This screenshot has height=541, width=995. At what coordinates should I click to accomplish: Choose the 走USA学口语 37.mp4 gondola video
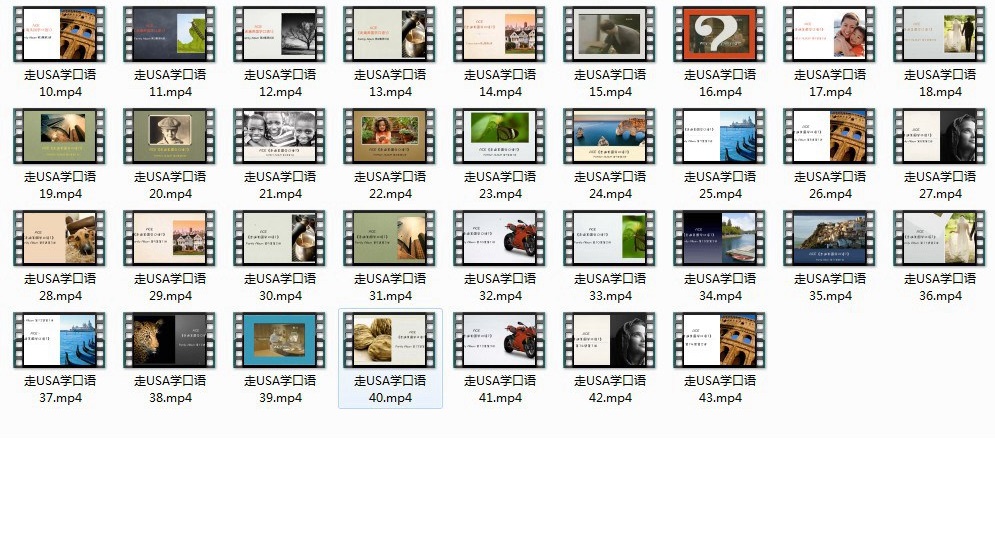[x=60, y=340]
